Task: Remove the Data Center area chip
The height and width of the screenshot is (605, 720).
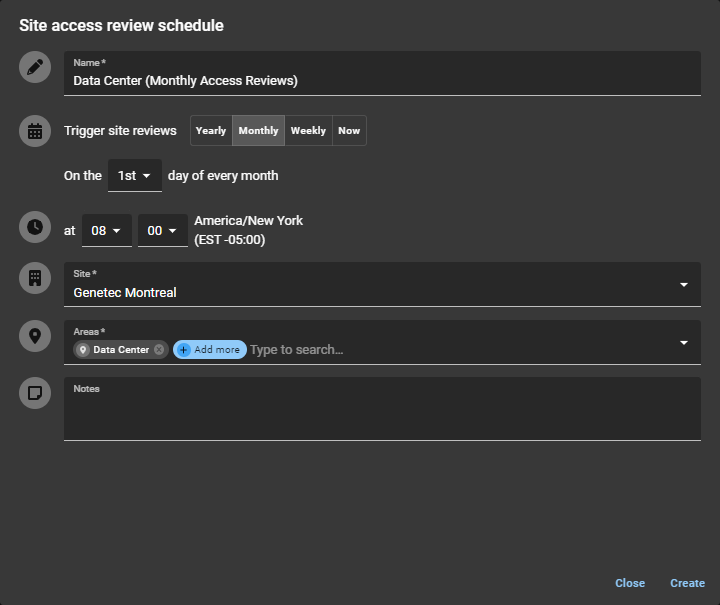Action: [159, 350]
